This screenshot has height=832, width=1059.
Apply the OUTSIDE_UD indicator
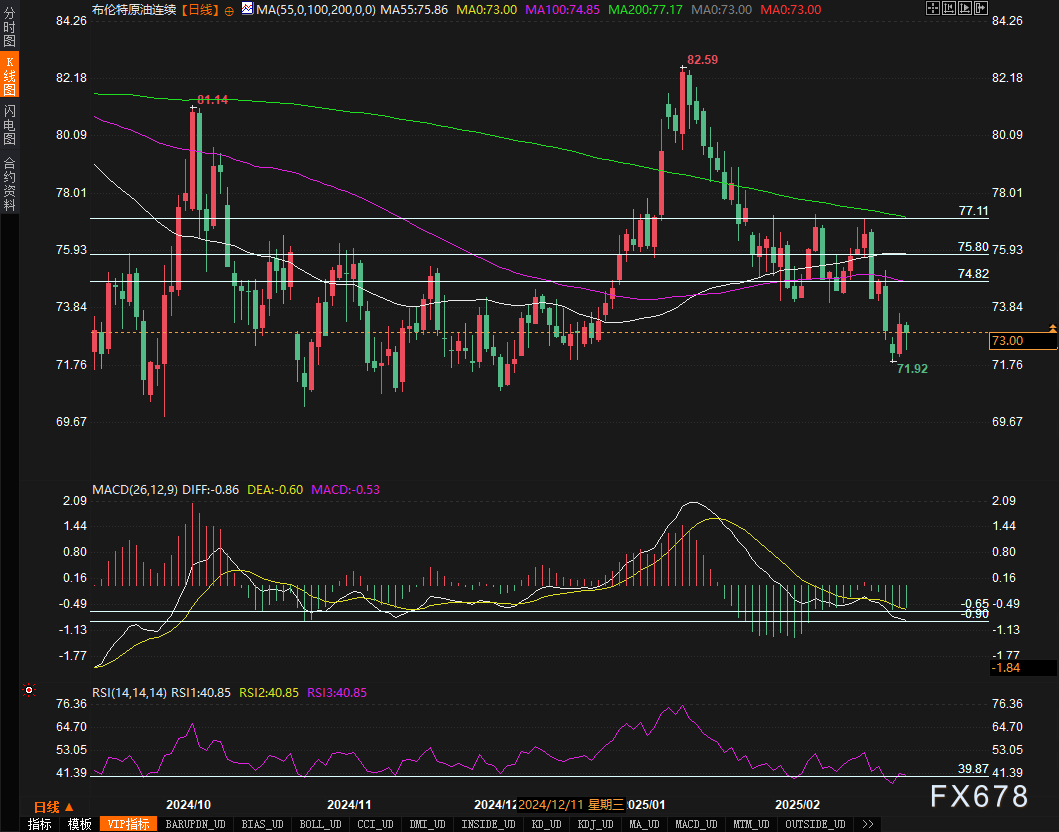815,824
